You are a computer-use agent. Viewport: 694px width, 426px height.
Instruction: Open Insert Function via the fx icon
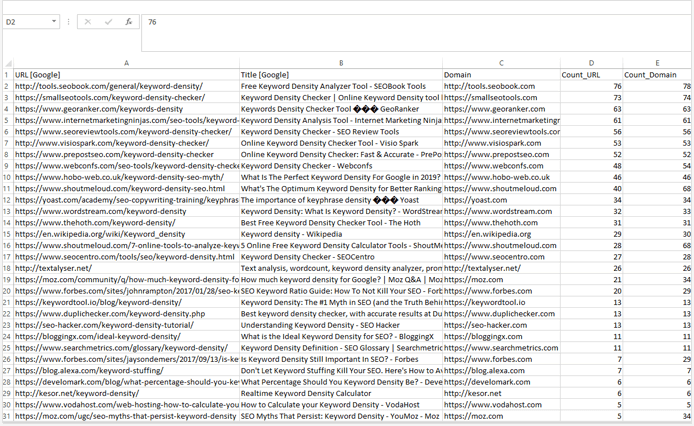[128, 22]
